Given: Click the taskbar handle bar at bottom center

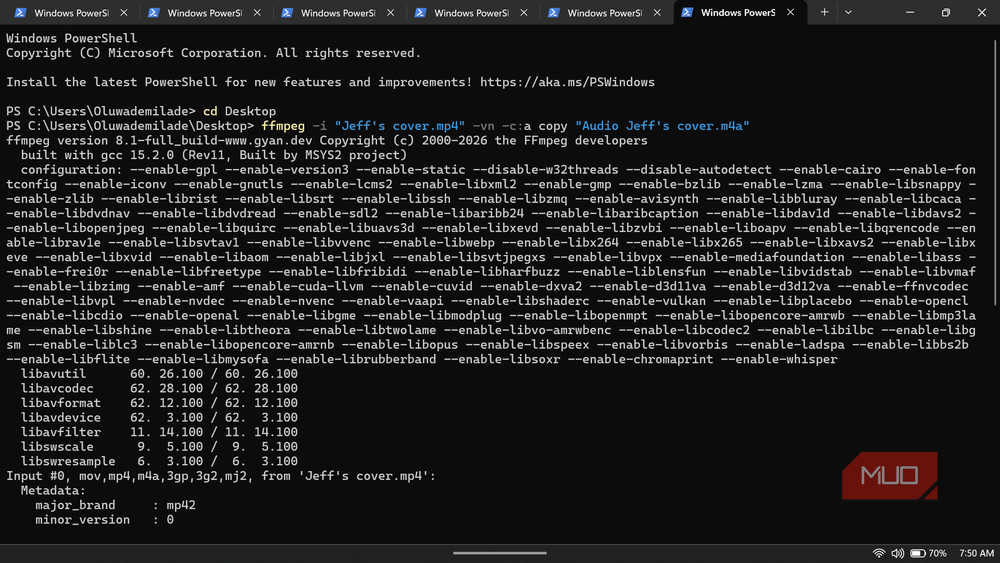Looking at the screenshot, I should [499, 553].
